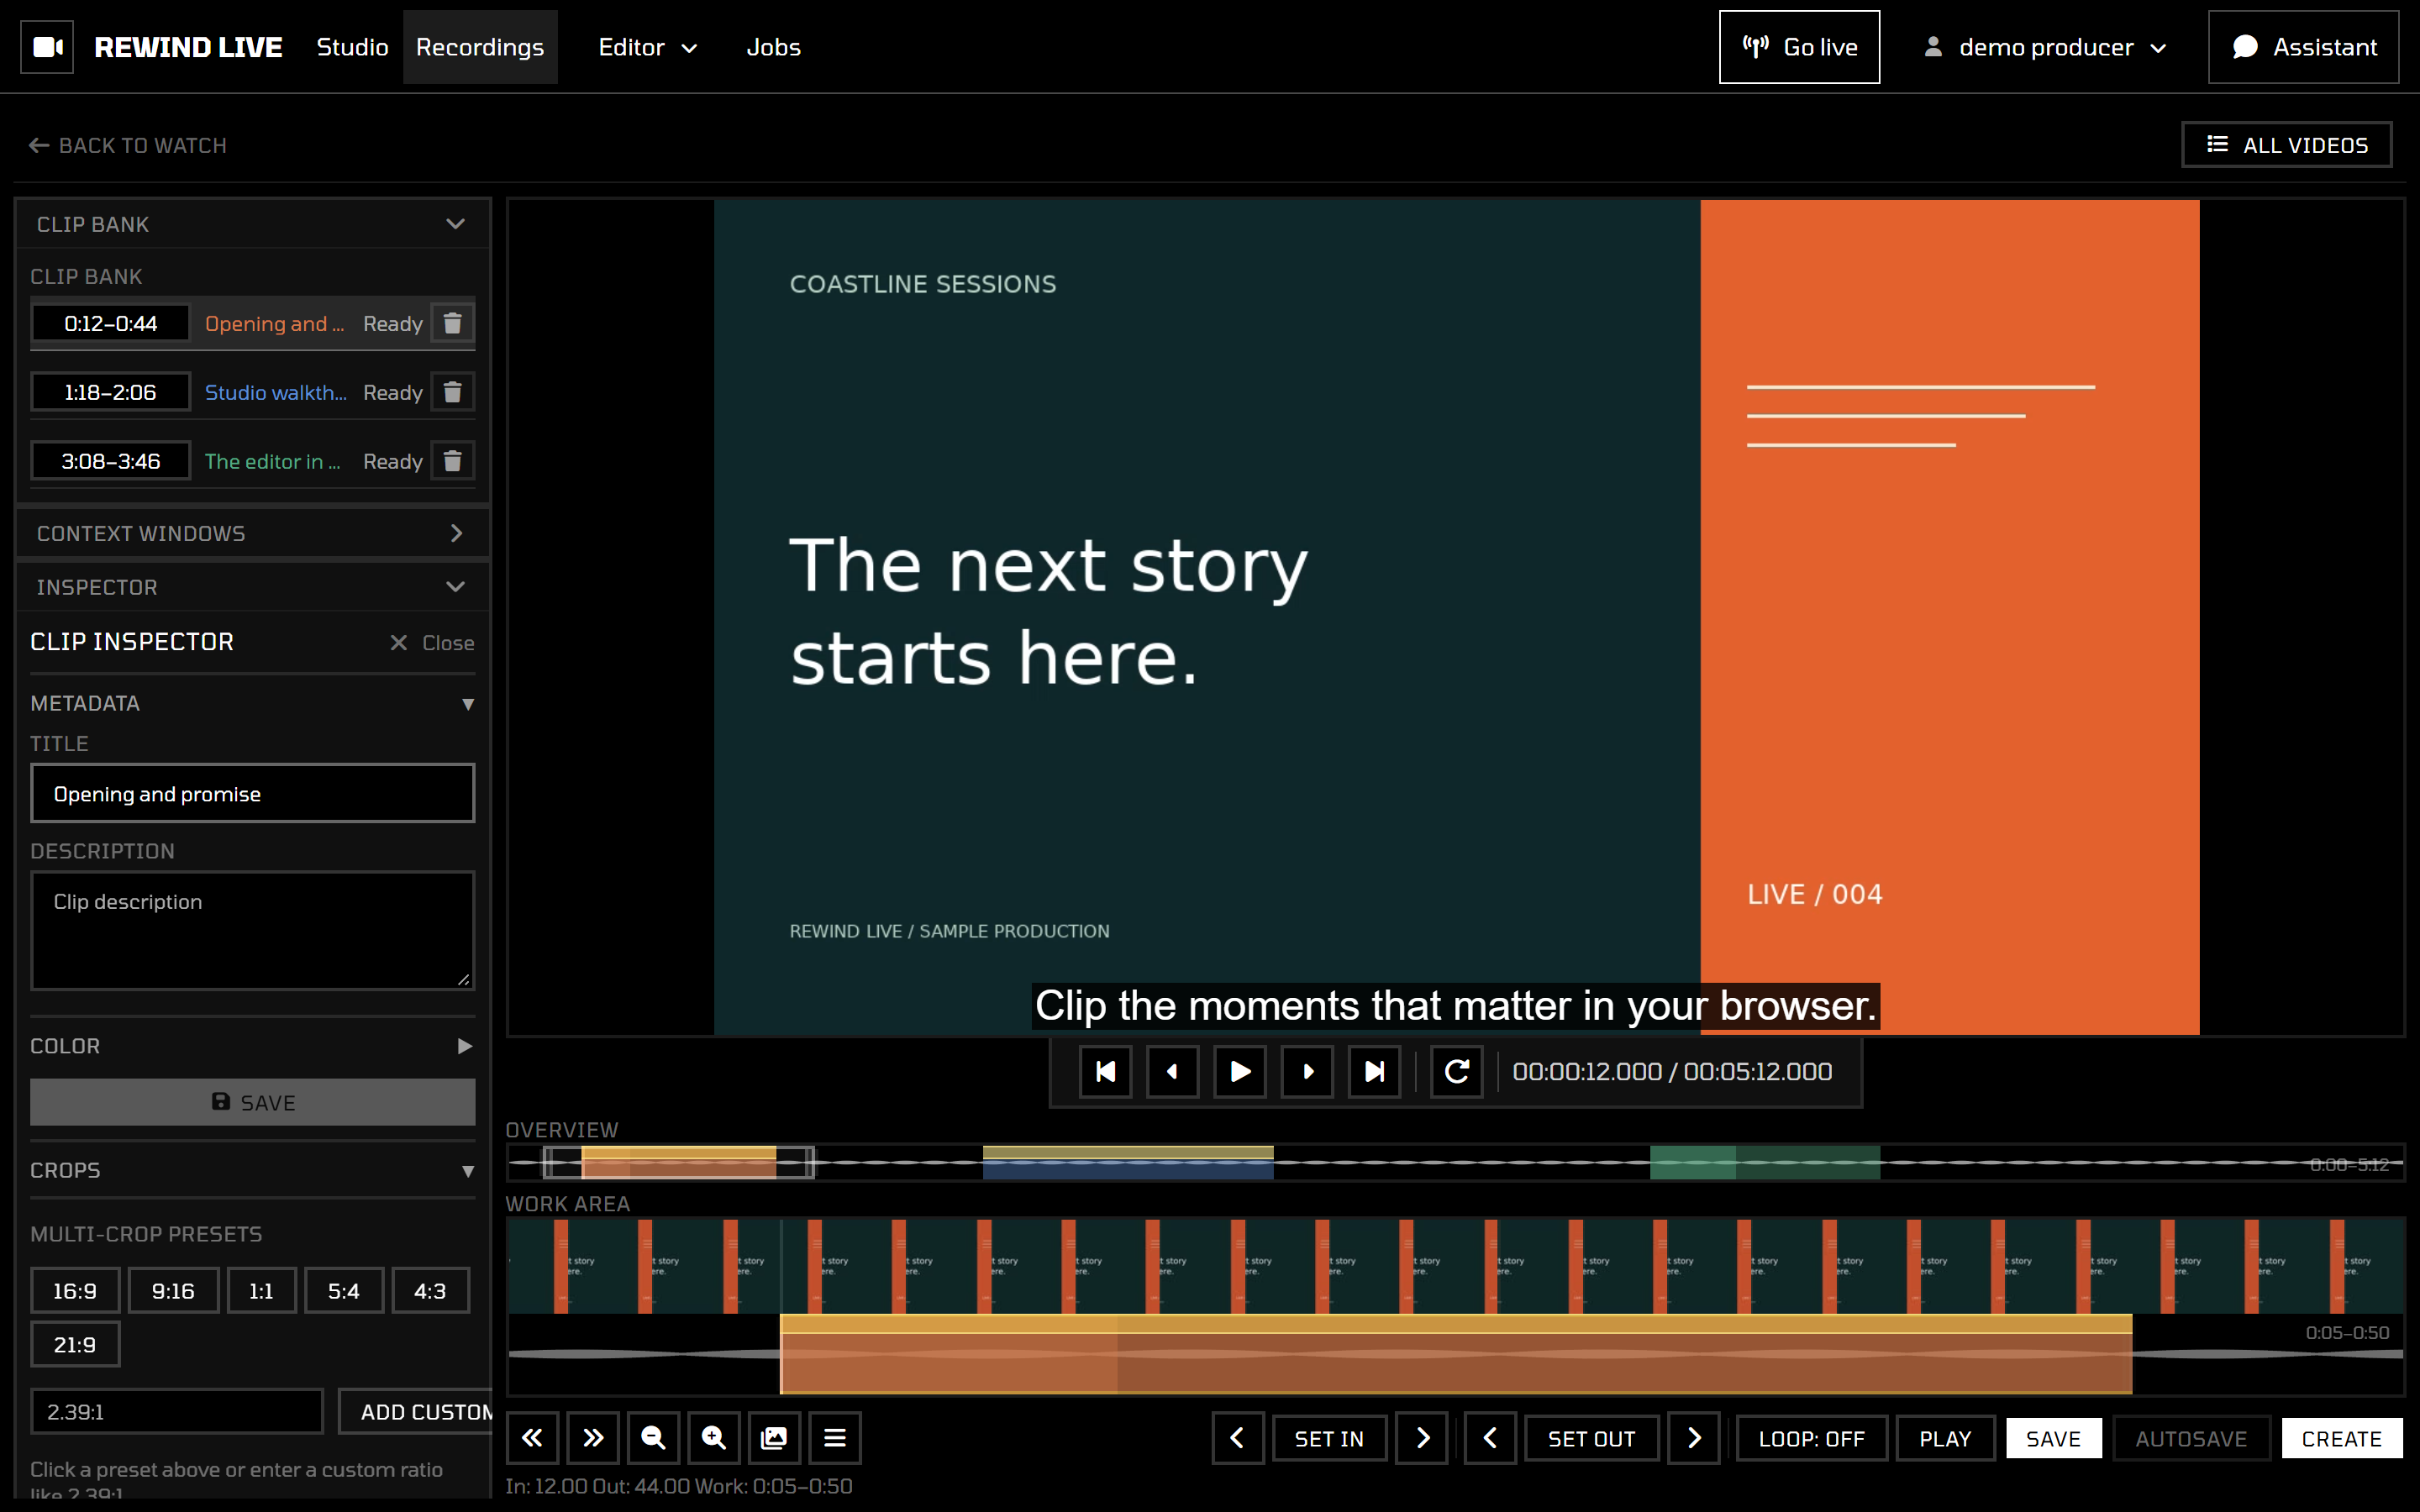Open the timeline hamburger menu icon
Viewport: 2420px width, 1512px height.
tap(835, 1438)
